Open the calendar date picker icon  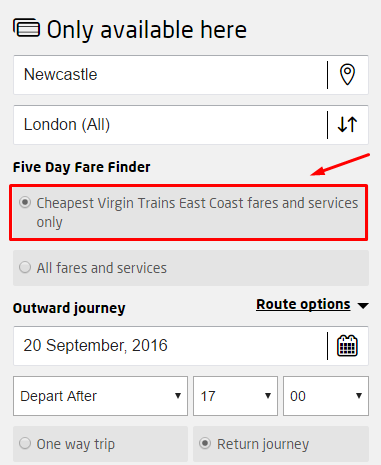[347, 346]
